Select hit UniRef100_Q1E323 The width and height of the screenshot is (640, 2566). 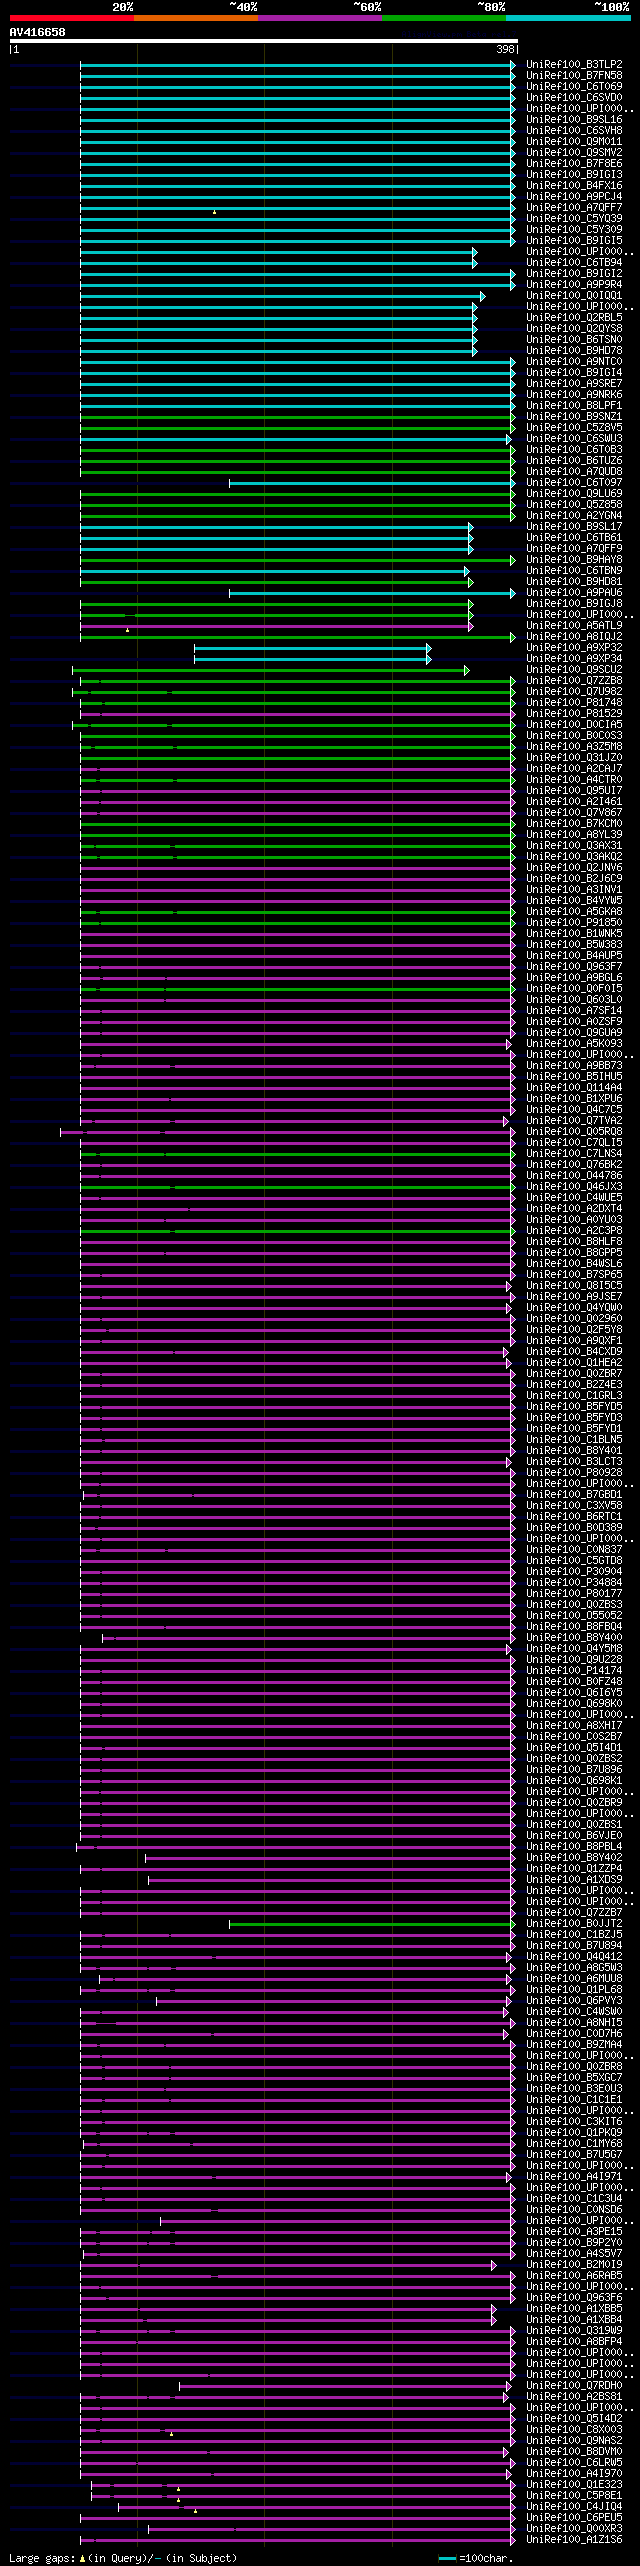(574, 2485)
